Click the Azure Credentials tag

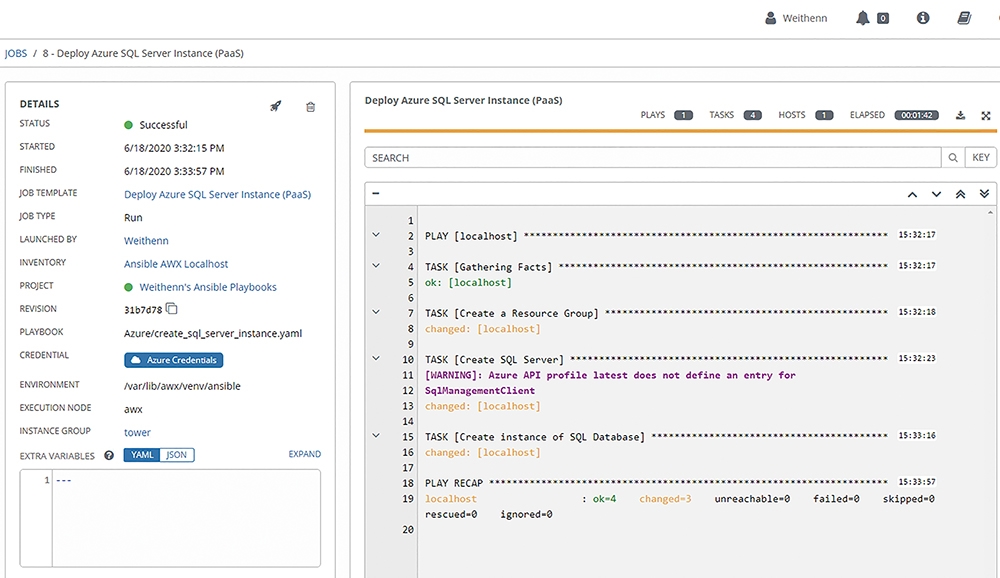[173, 360]
